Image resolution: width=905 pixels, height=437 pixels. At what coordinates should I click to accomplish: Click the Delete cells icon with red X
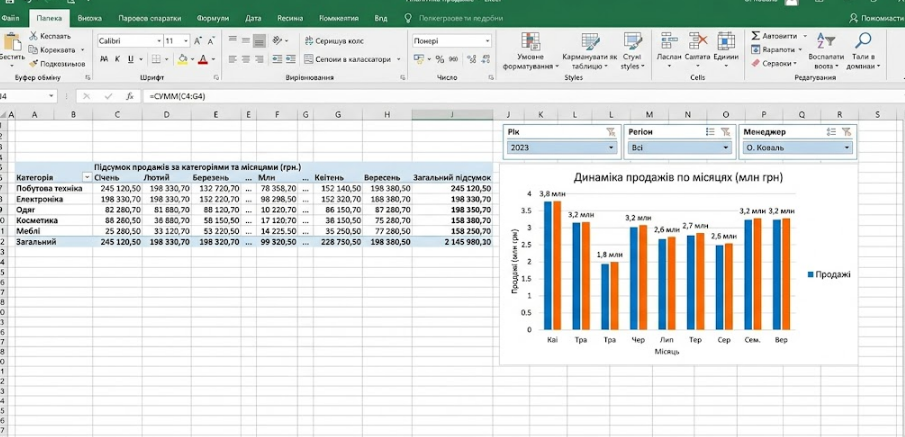(x=698, y=40)
